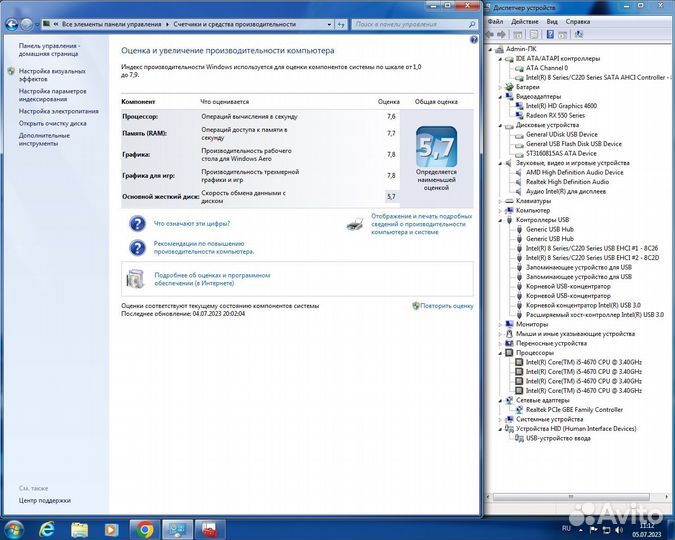Select 'ATA Channel 0' item
675x540 pixels.
click(547, 68)
